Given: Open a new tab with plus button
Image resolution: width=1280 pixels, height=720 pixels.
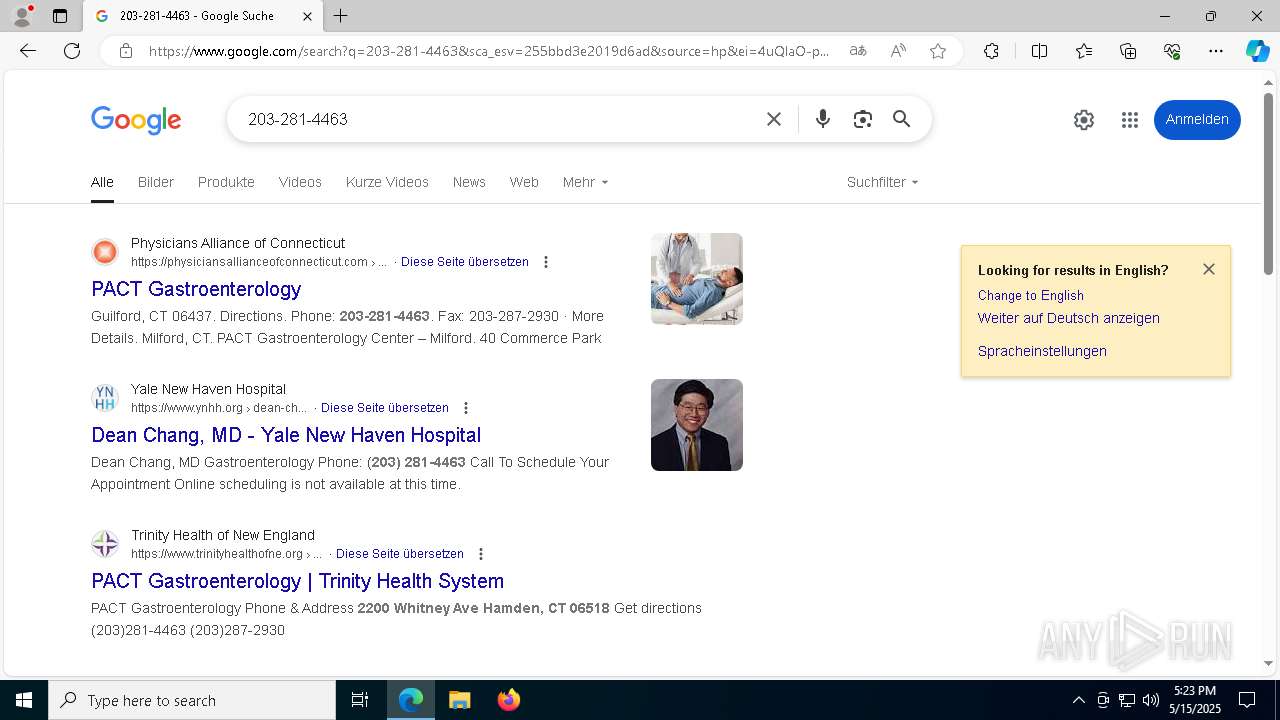Looking at the screenshot, I should tap(341, 16).
